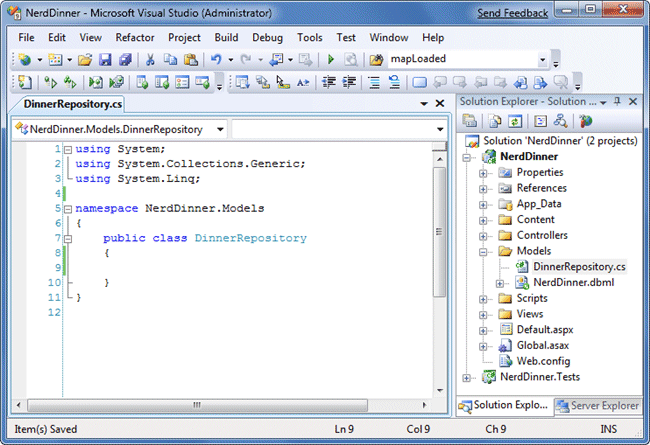Open the empty members dropdown in editor
This screenshot has height=445, width=650.
click(x=440, y=129)
